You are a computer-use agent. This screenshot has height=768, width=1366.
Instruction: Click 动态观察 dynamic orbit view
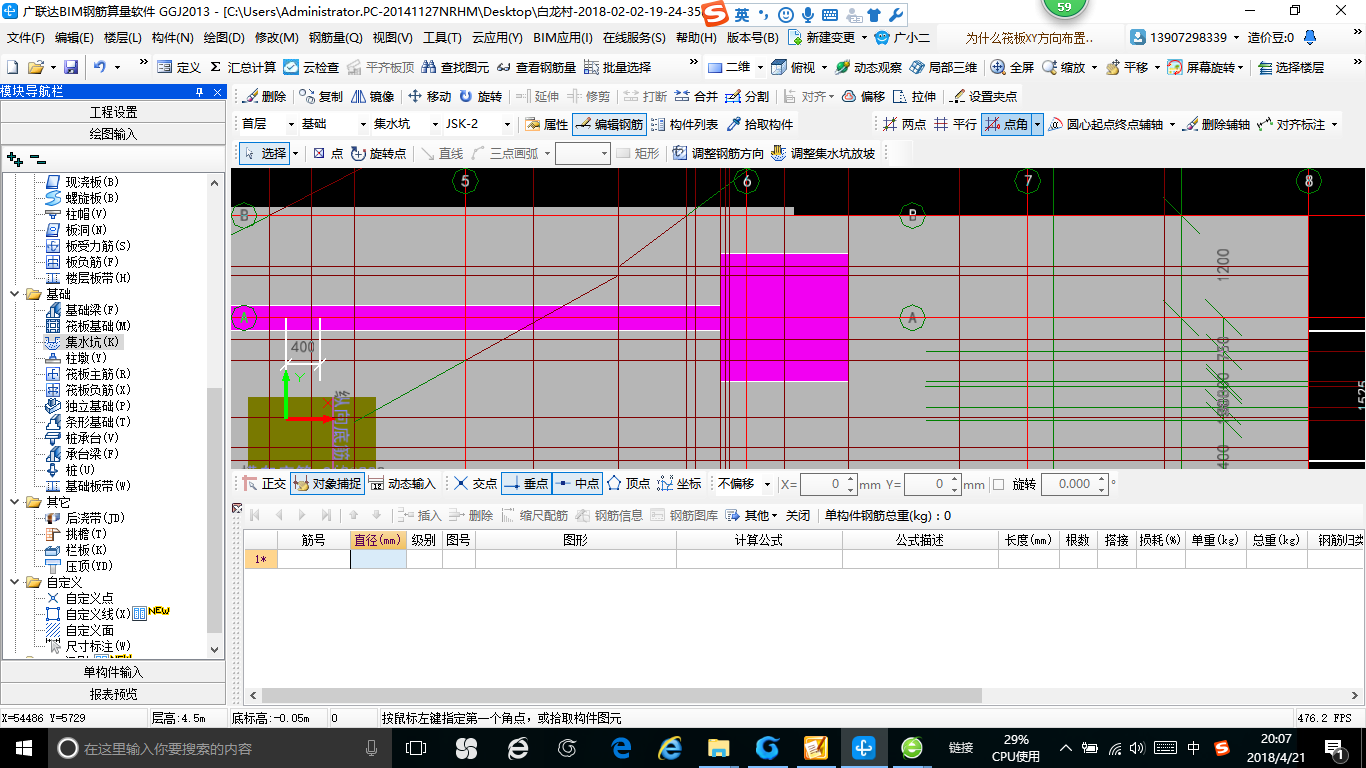point(868,67)
